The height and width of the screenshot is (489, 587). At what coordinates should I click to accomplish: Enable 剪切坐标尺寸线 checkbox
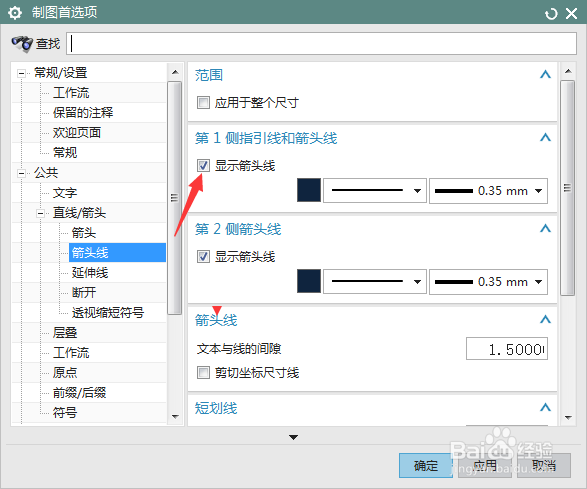click(203, 373)
